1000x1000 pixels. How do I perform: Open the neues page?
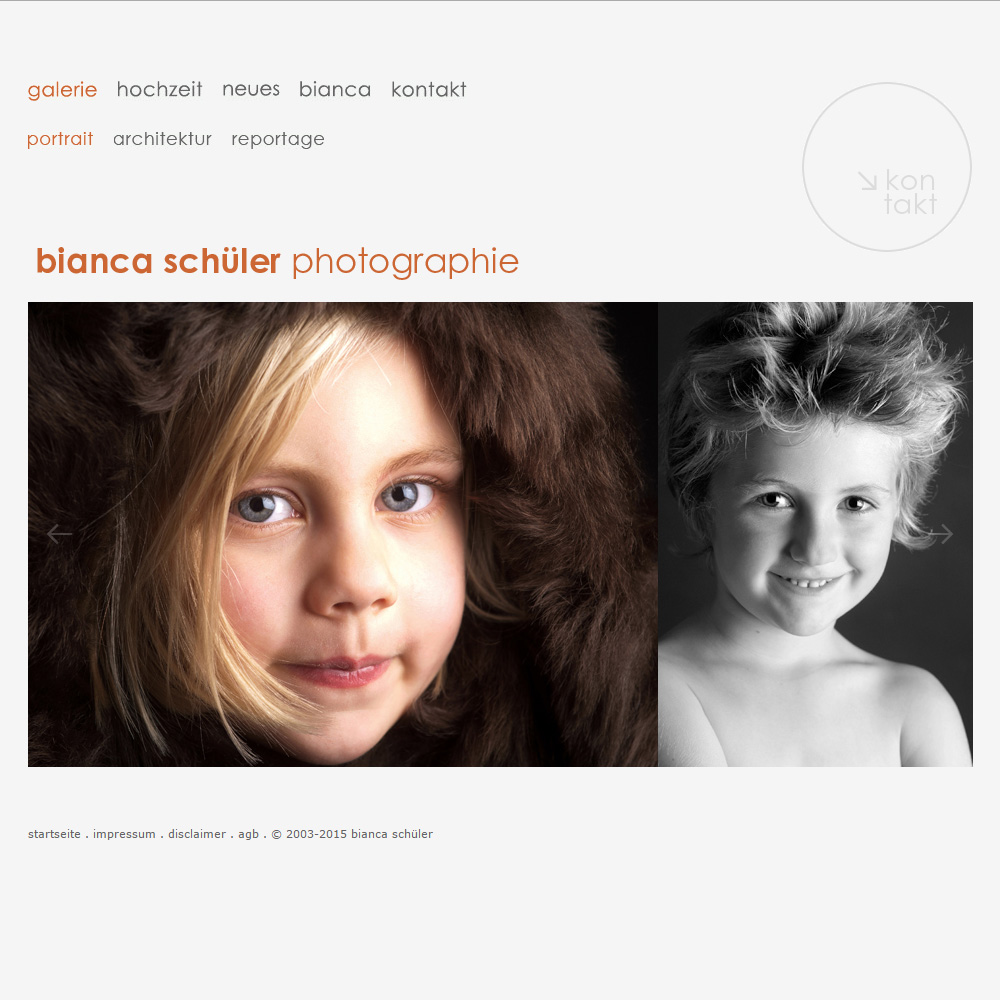[251, 89]
